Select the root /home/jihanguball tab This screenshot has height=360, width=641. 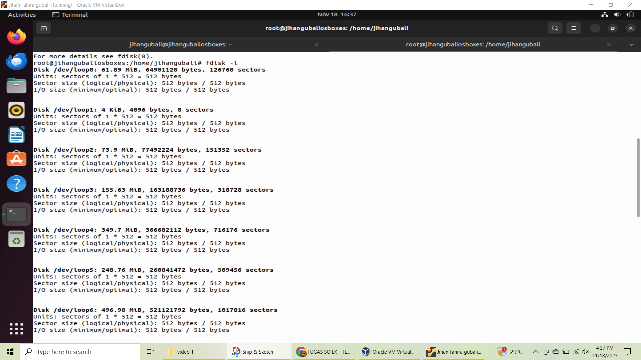[473, 44]
